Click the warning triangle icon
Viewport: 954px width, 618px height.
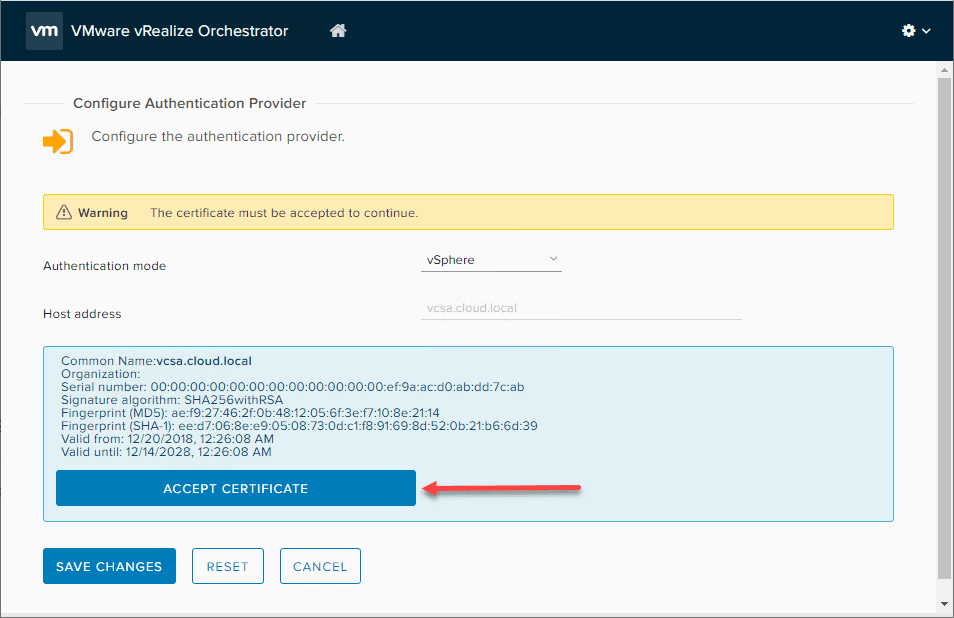click(65, 211)
